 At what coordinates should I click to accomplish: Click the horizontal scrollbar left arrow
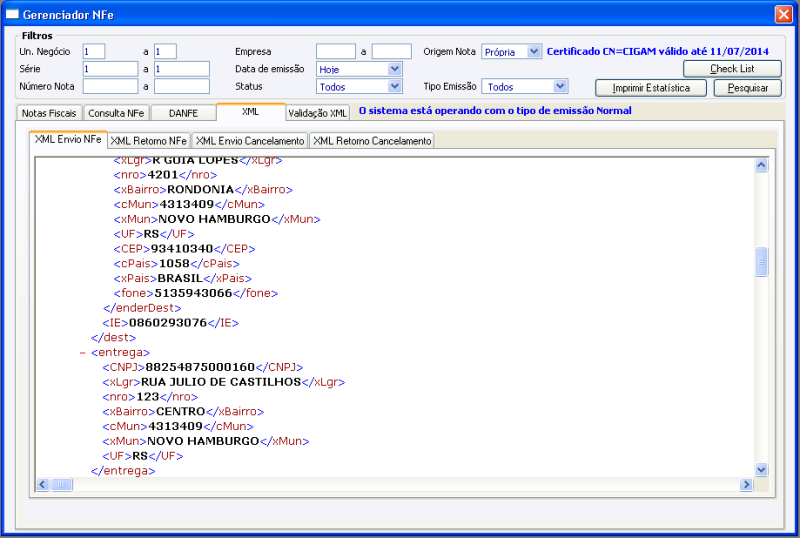click(x=43, y=484)
